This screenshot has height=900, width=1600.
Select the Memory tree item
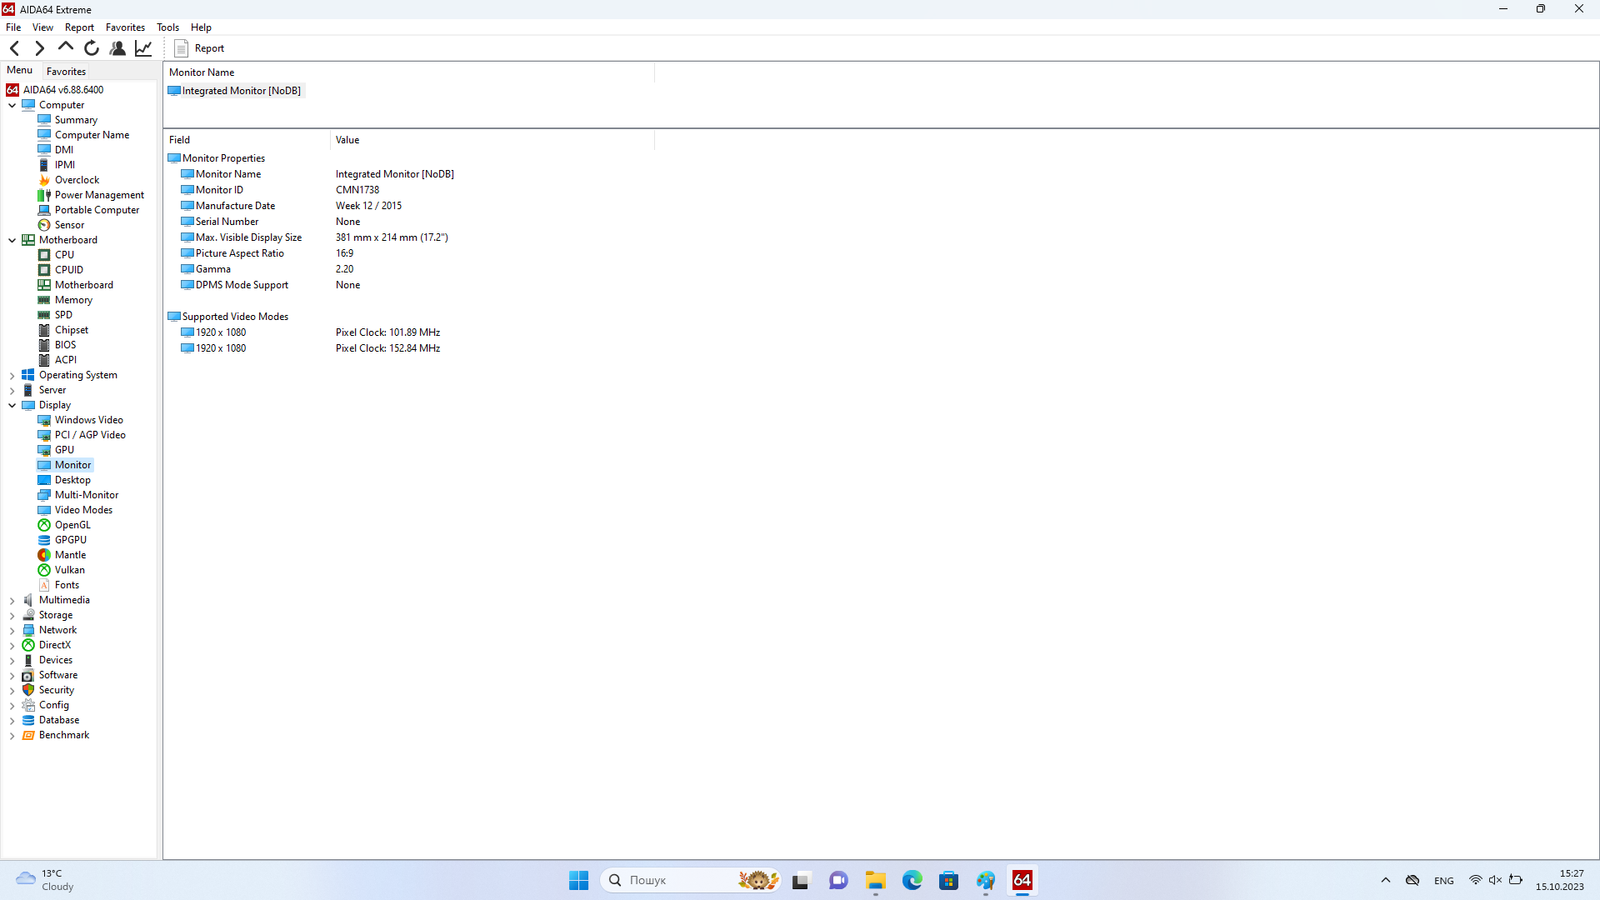(x=65, y=300)
